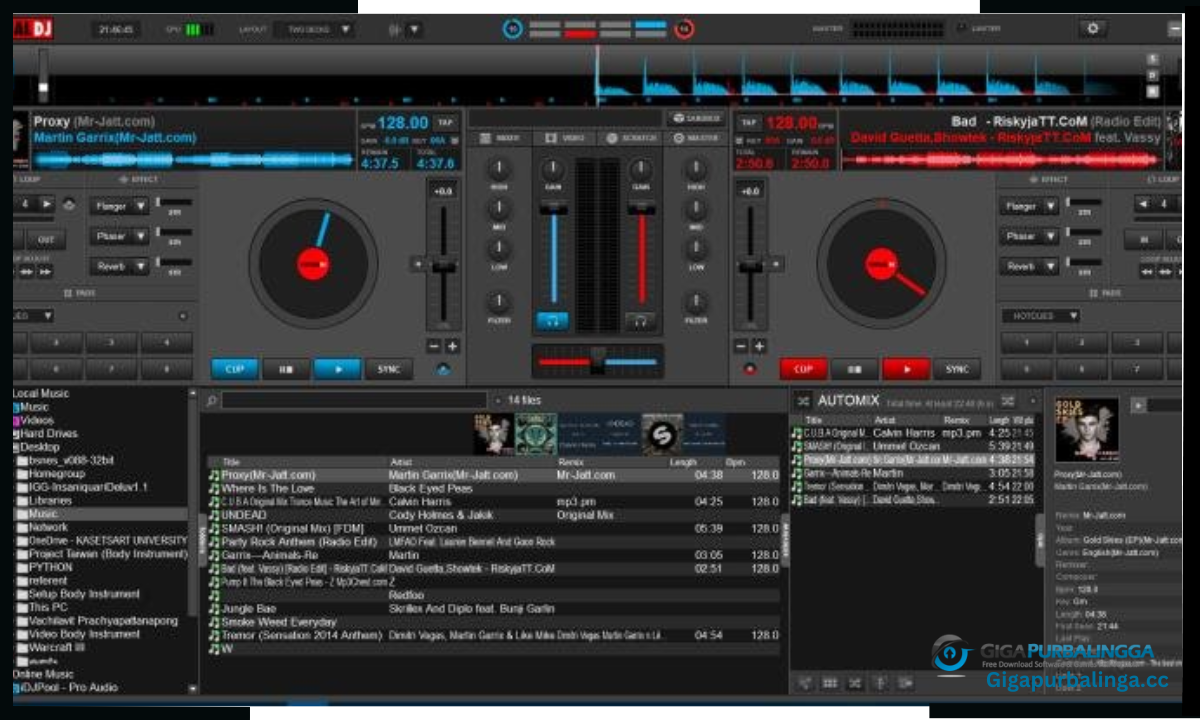The image size is (1200, 720).
Task: Click the pitch plus button on the right deck
Action: click(x=761, y=346)
